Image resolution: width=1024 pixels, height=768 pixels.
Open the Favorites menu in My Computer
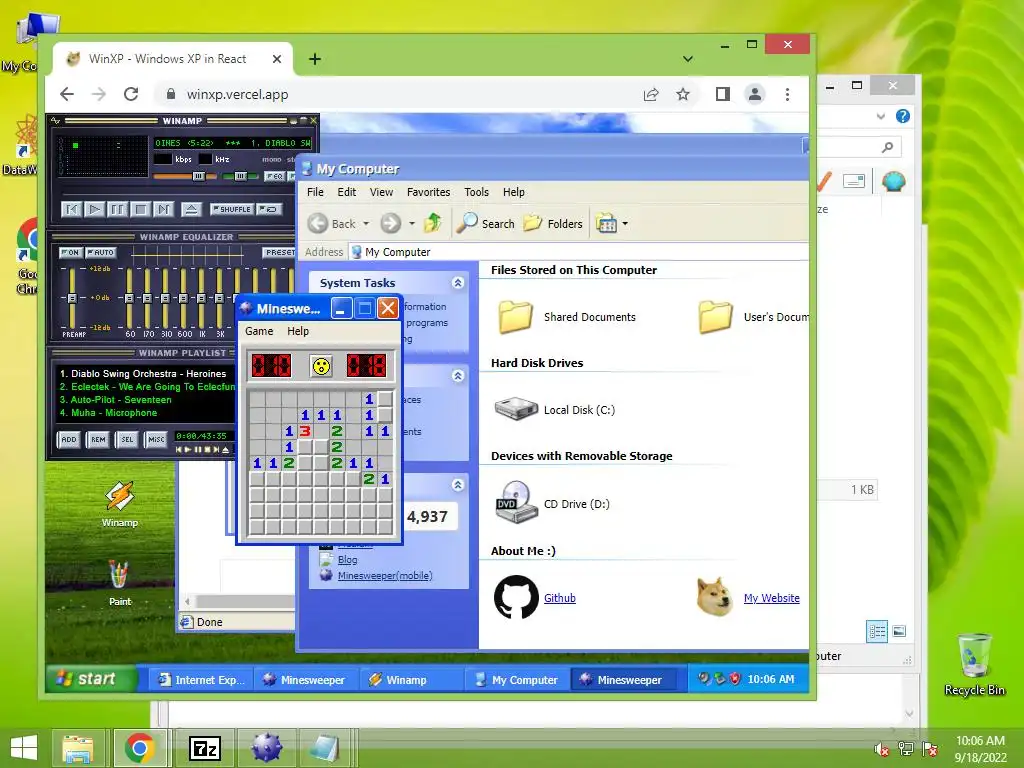coord(428,192)
